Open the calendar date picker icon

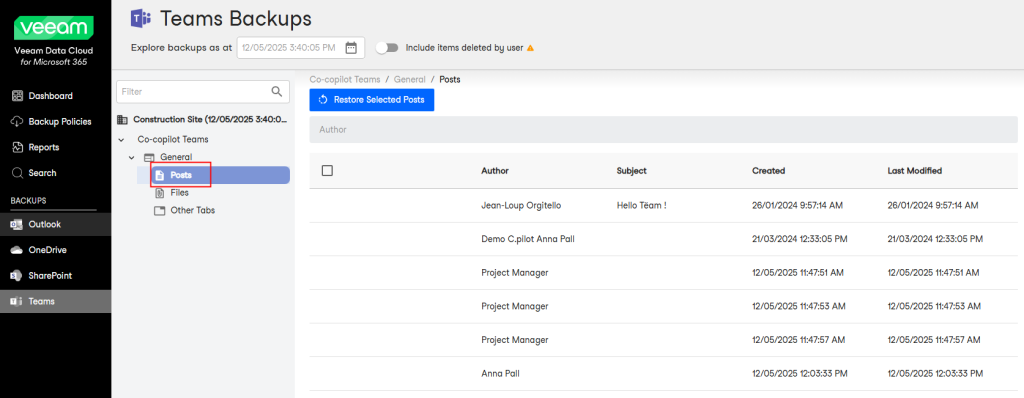pyautogui.click(x=351, y=48)
